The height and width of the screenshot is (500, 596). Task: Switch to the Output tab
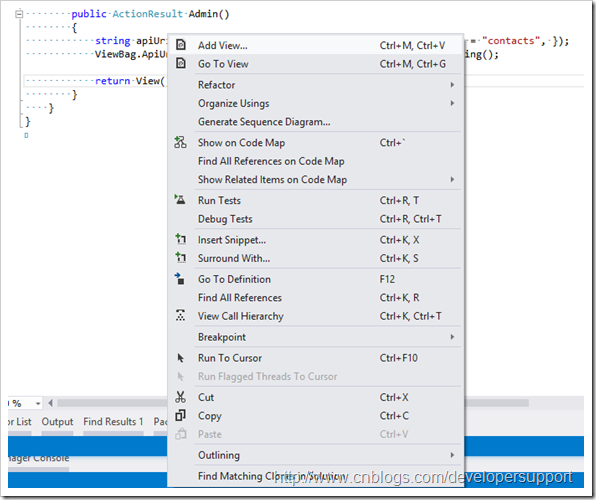point(57,422)
